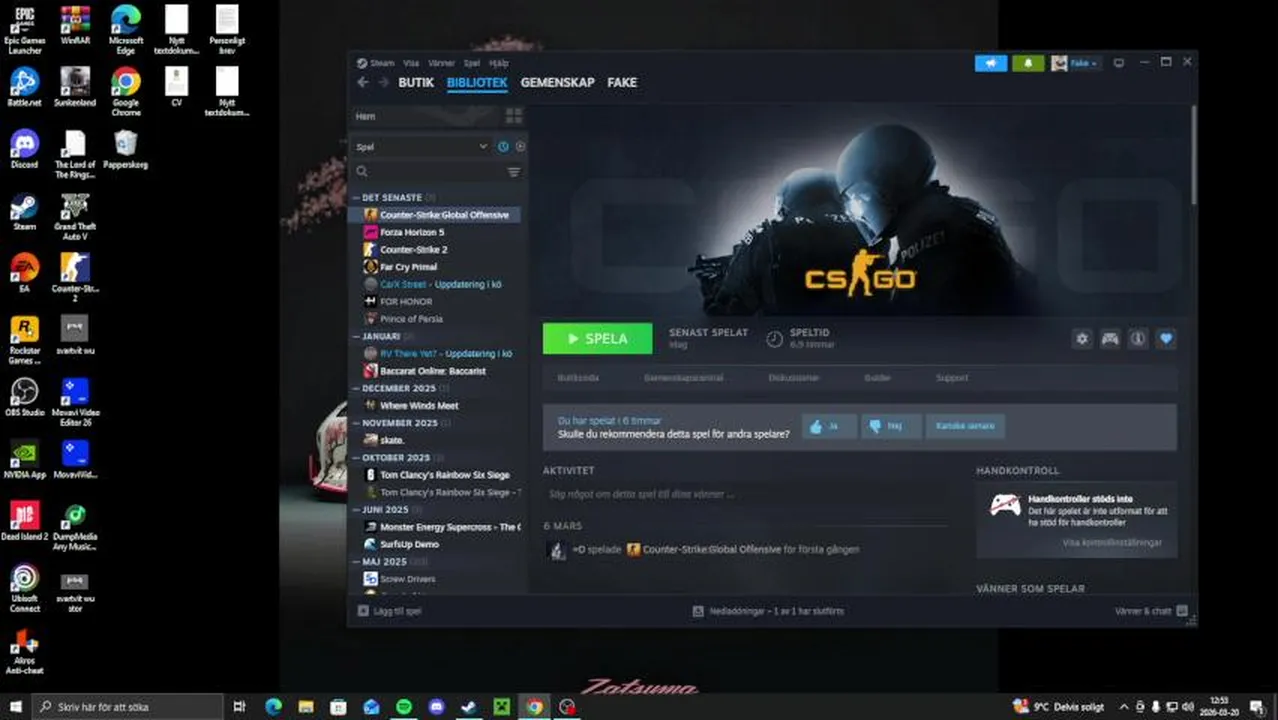Screen dimensions: 1278x720
Task: Open Vänner & chatt panel
Action: coord(1151,611)
